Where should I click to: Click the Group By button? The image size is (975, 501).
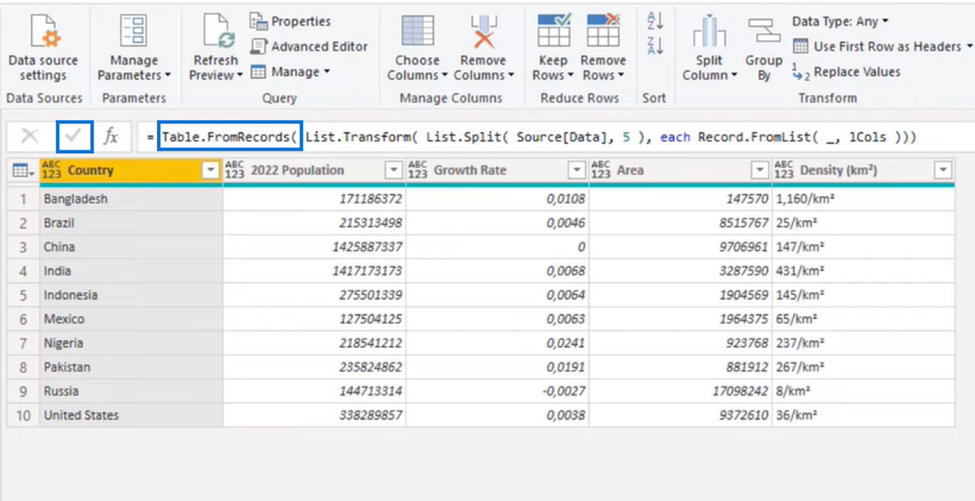[x=764, y=48]
